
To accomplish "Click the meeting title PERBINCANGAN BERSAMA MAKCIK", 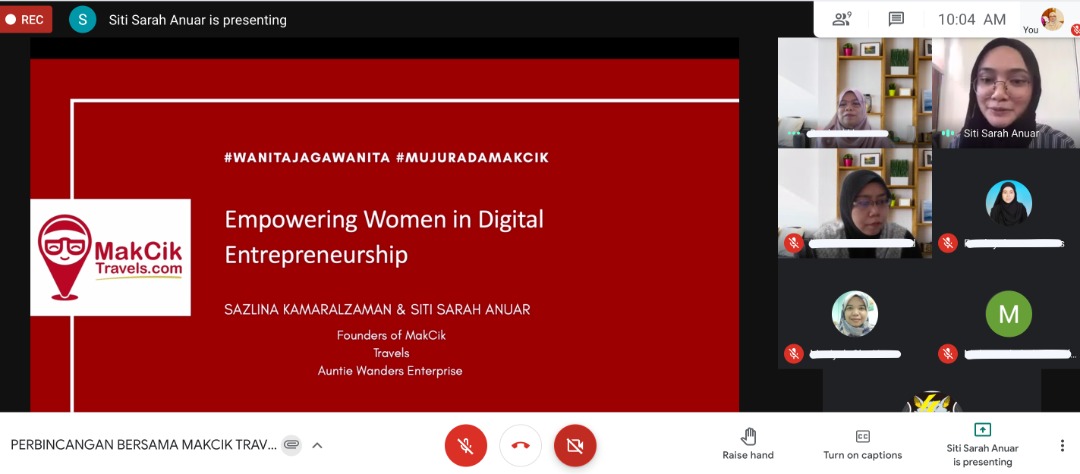I will click(143, 445).
